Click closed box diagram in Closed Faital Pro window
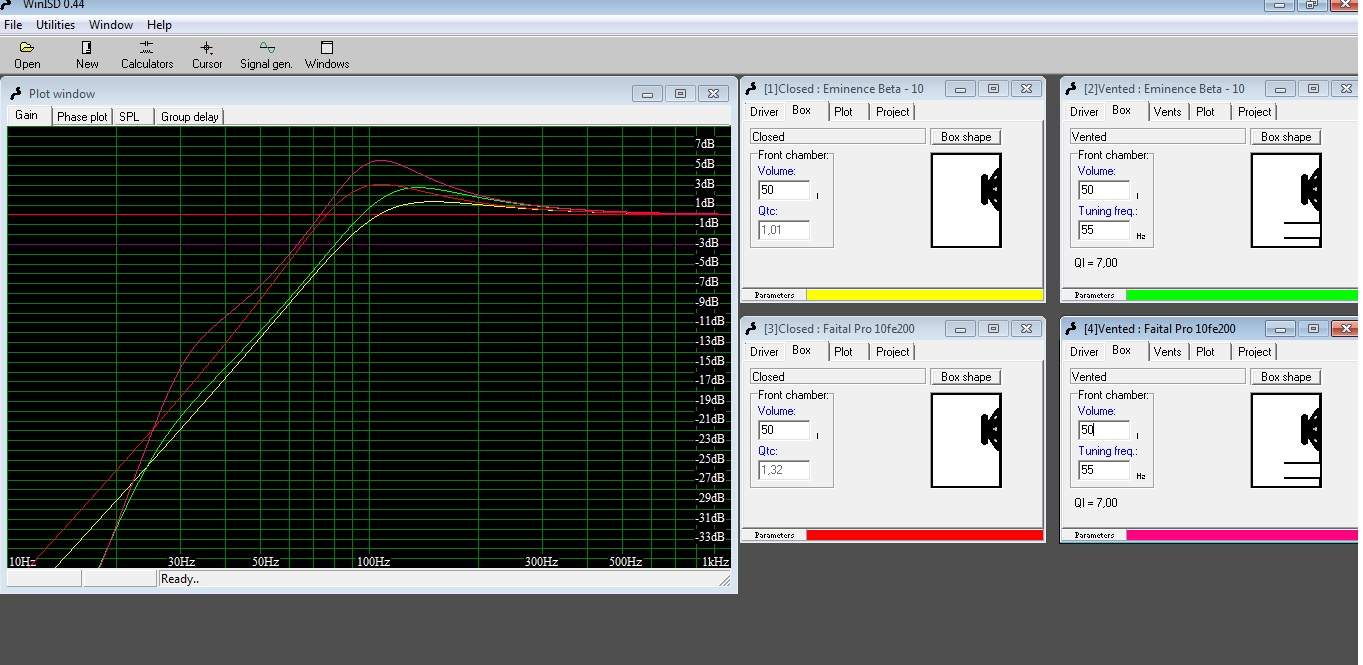 966,440
